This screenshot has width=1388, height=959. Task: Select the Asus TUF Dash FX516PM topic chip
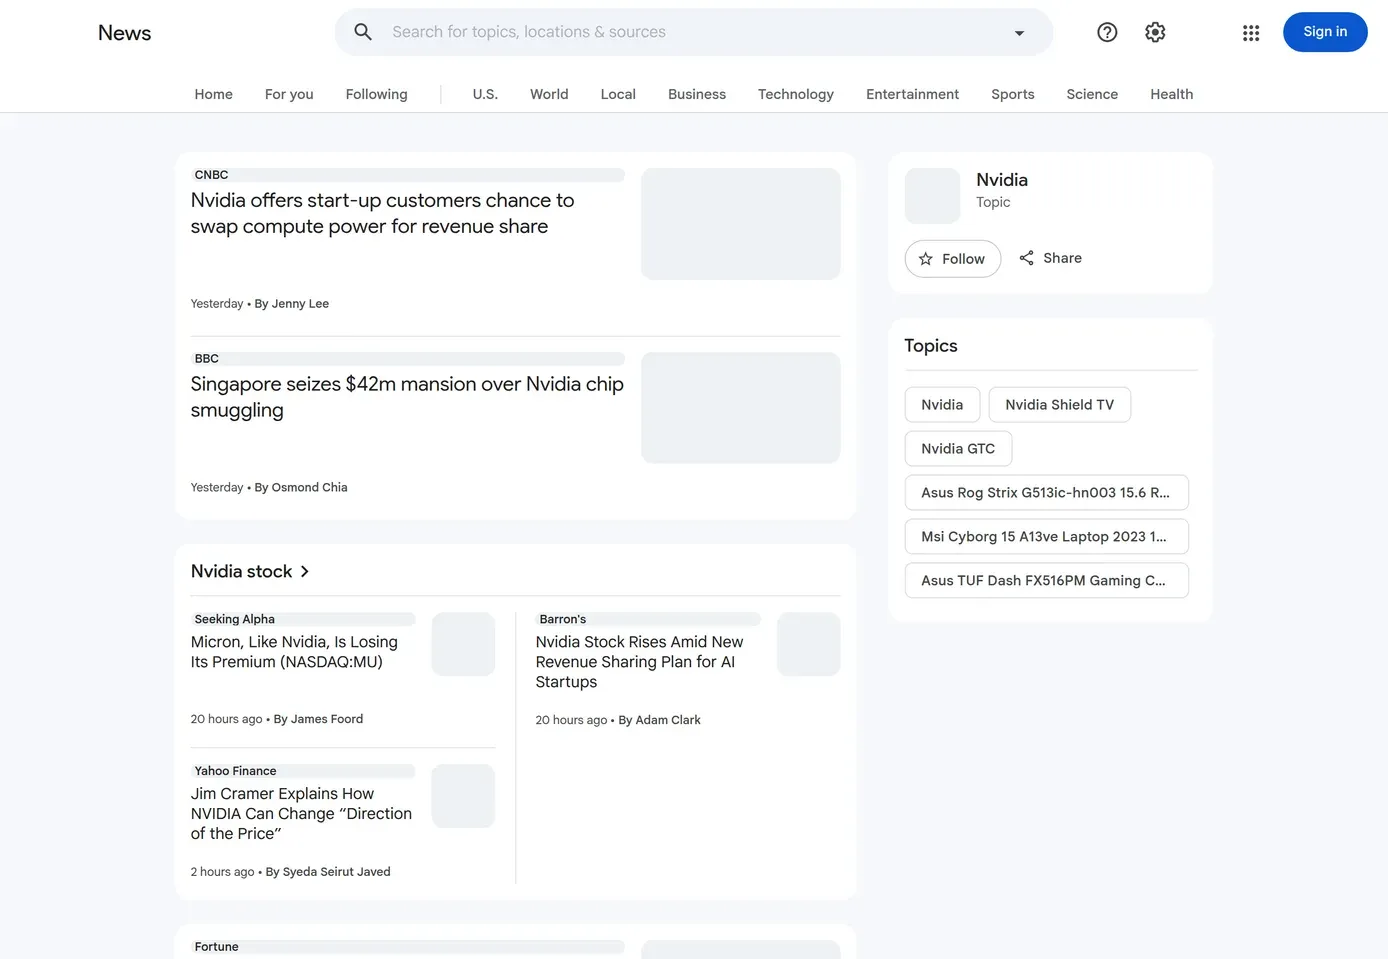1046,581
